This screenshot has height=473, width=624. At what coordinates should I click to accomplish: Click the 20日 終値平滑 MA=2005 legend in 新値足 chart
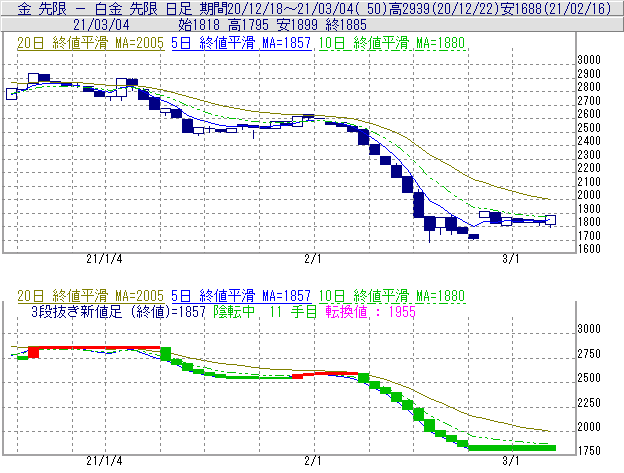90,296
